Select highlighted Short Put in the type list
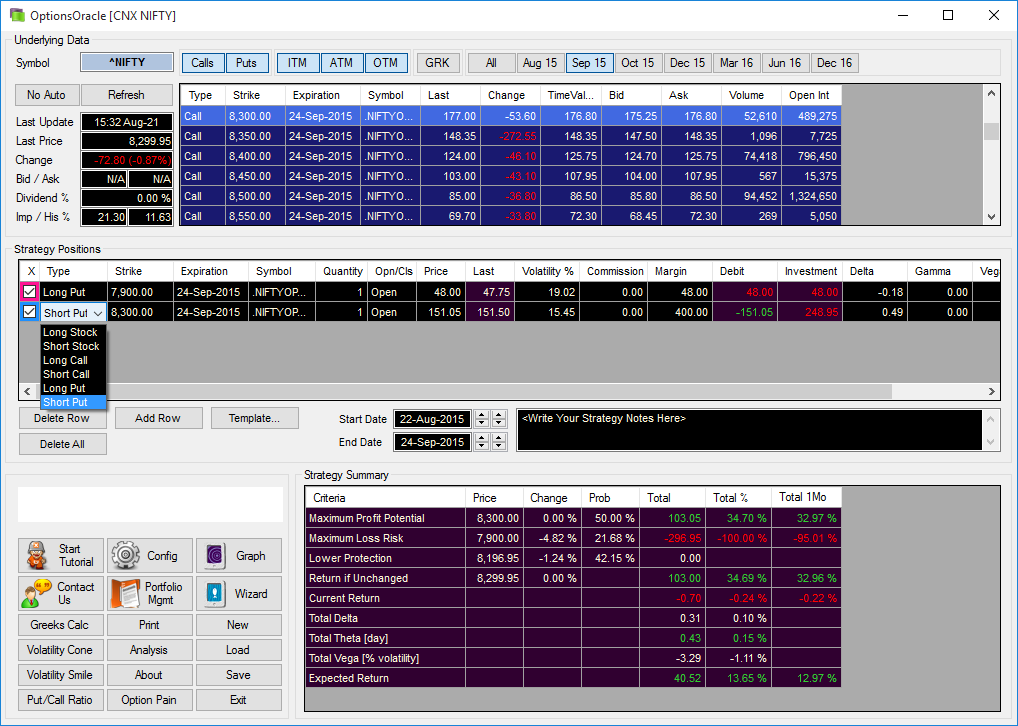This screenshot has width=1018, height=726. pyautogui.click(x=73, y=403)
